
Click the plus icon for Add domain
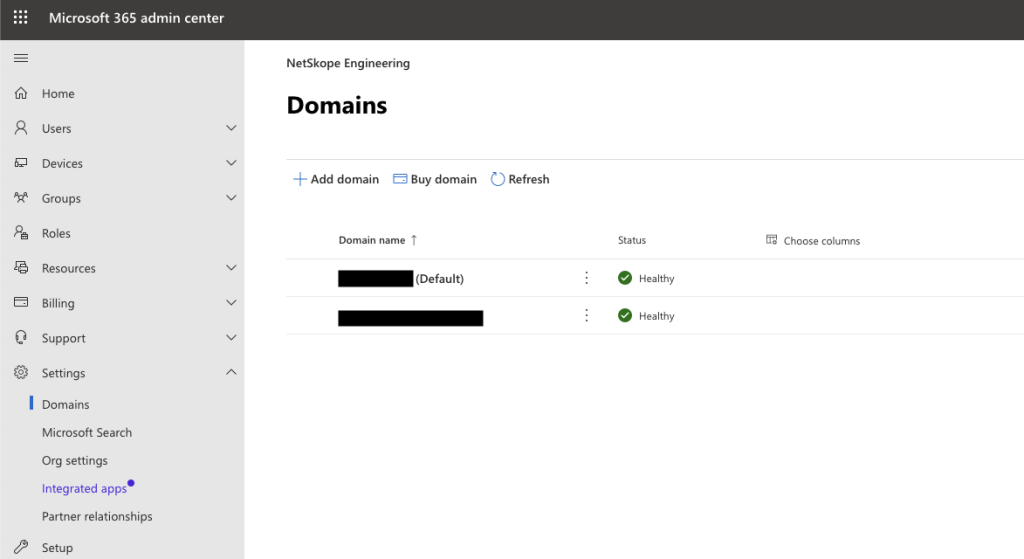point(299,179)
